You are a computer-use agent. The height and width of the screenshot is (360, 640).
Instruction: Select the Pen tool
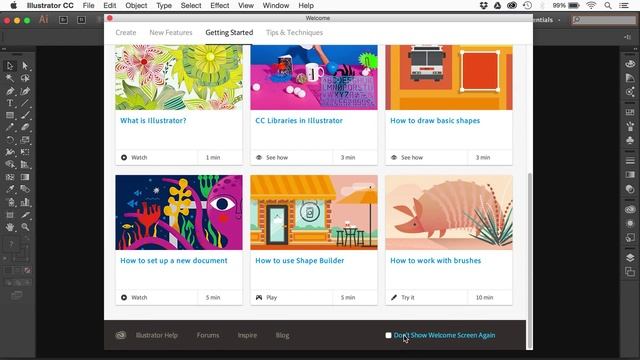coord(10,91)
